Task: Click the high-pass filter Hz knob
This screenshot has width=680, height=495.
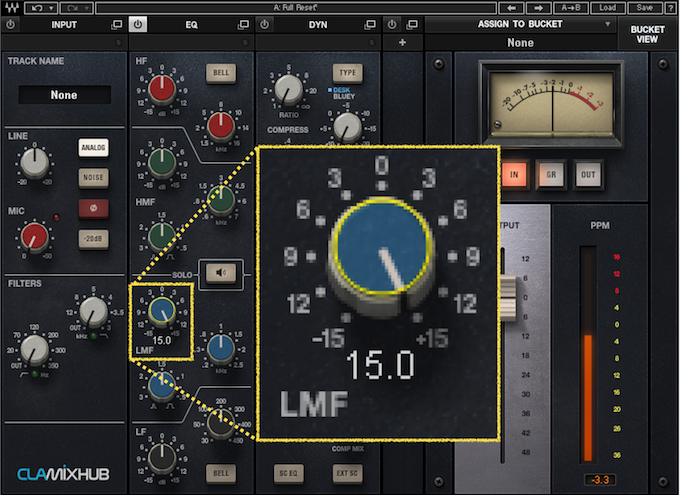Action: coord(35,350)
